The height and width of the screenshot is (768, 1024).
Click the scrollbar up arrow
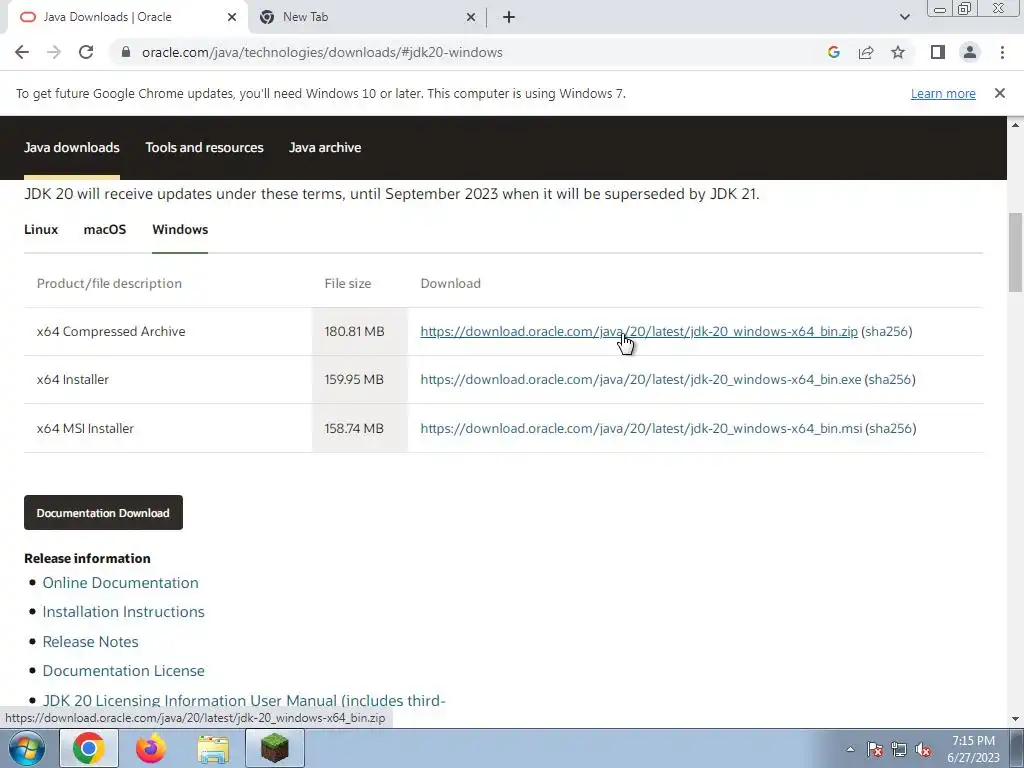pyautogui.click(x=1015, y=124)
